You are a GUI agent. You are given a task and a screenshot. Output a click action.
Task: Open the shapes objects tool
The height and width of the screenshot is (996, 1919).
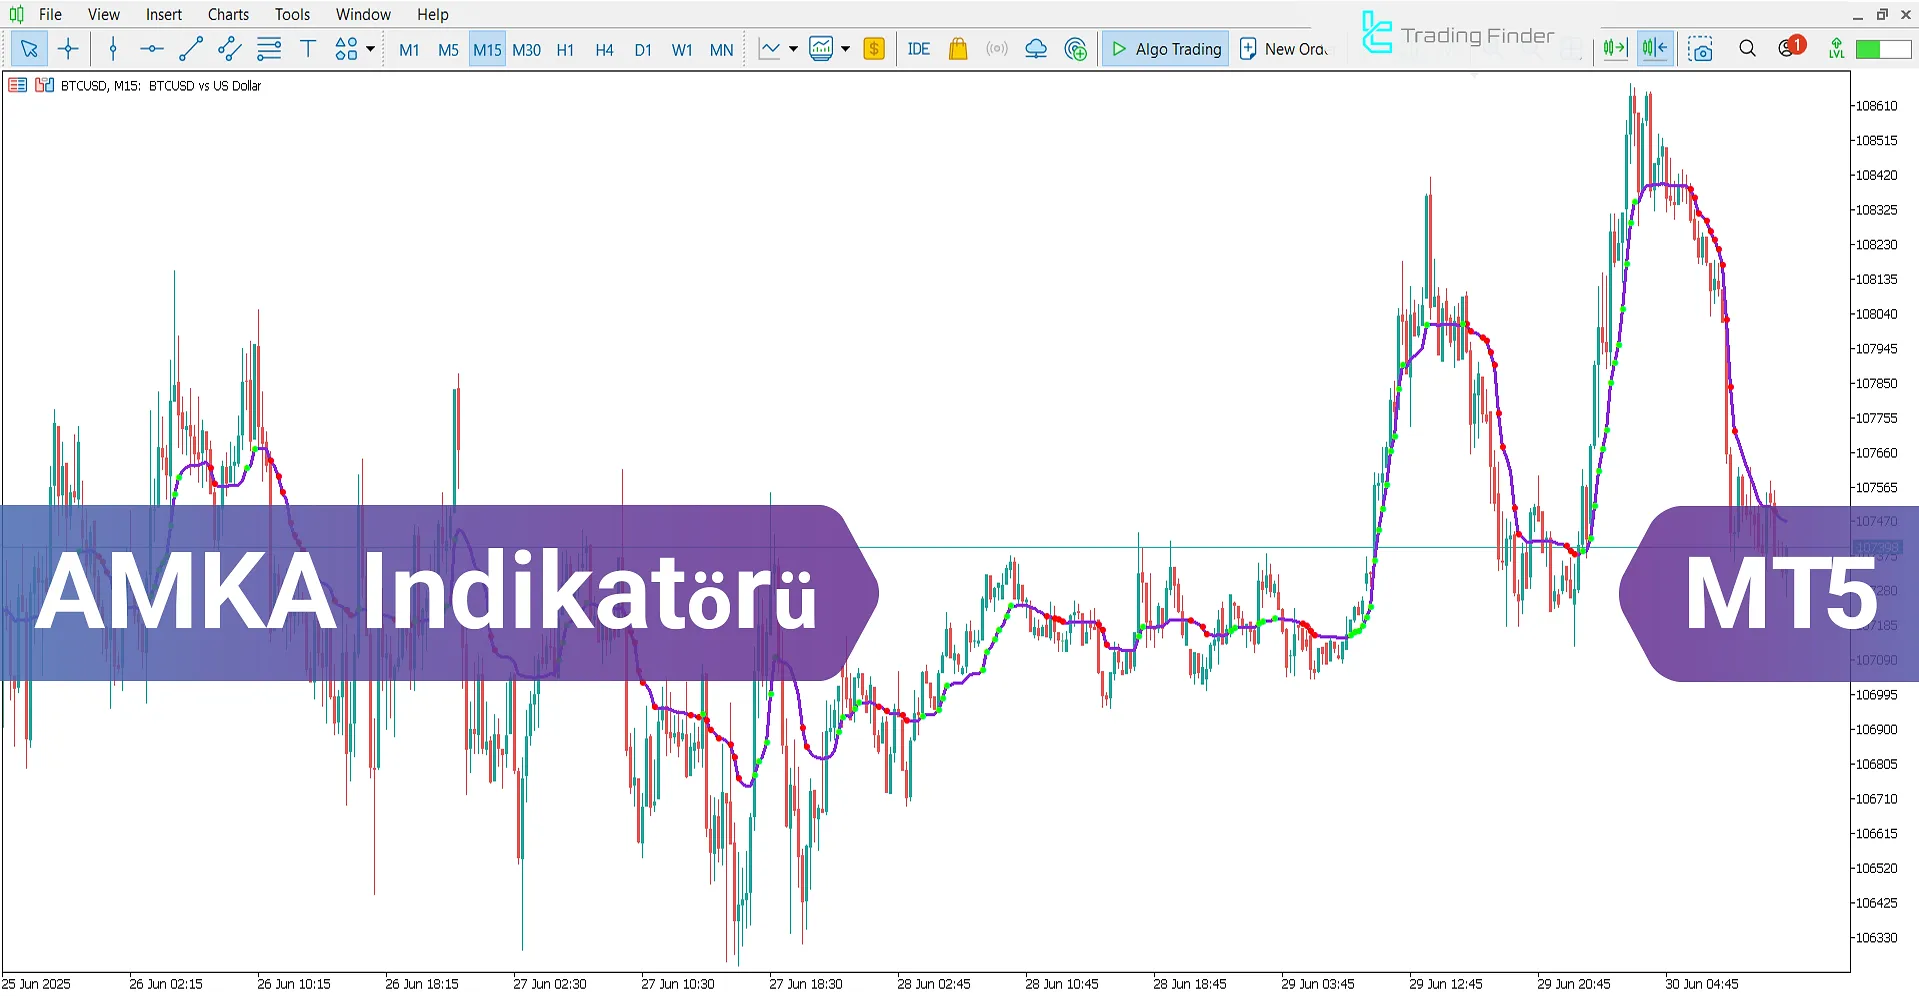346,49
